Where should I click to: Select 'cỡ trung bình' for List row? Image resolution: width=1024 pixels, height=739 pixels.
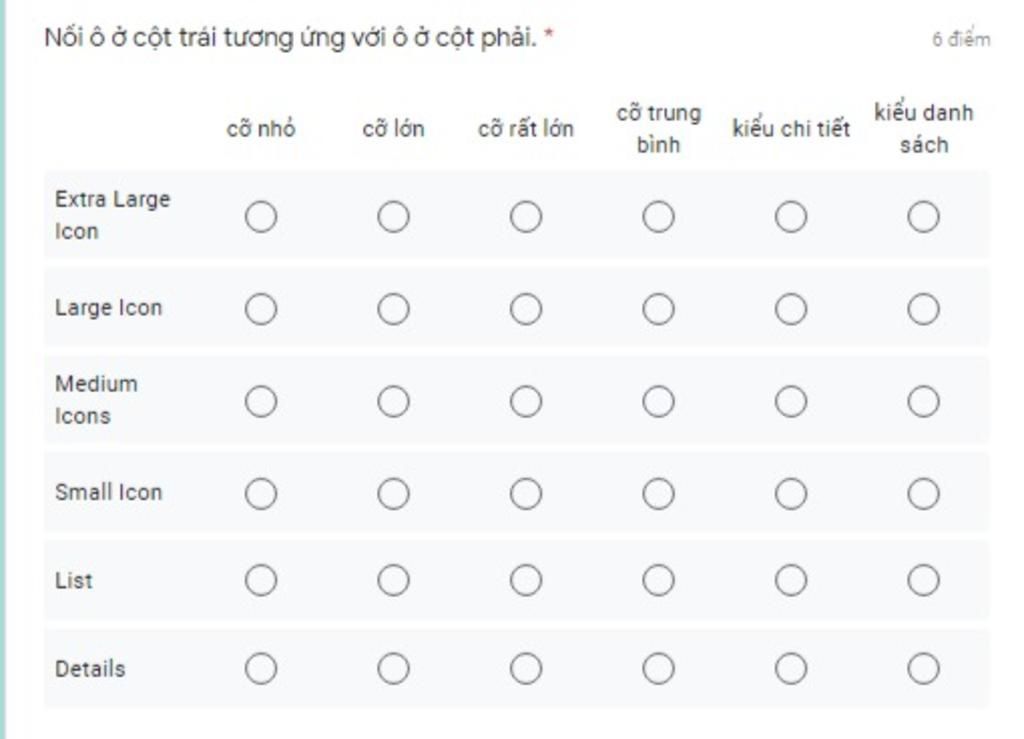pyautogui.click(x=658, y=580)
